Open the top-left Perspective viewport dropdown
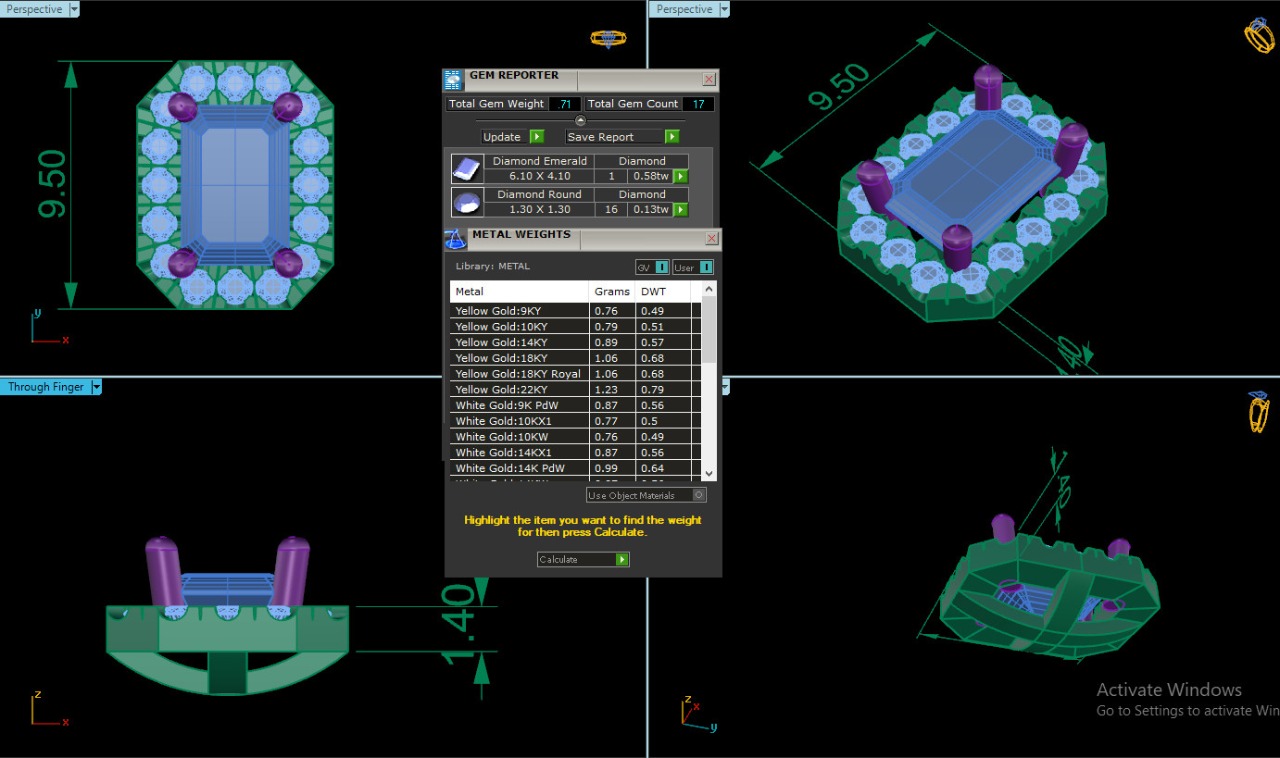Screen dimensions: 1280x758 74,9
